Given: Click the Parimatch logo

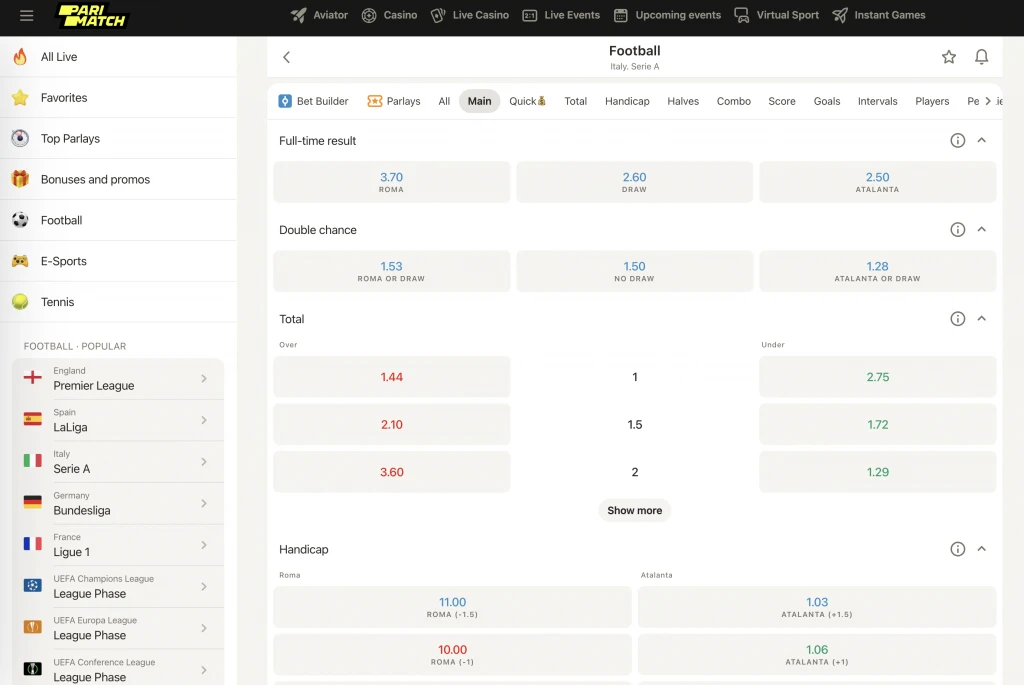Looking at the screenshot, I should pos(92,16).
